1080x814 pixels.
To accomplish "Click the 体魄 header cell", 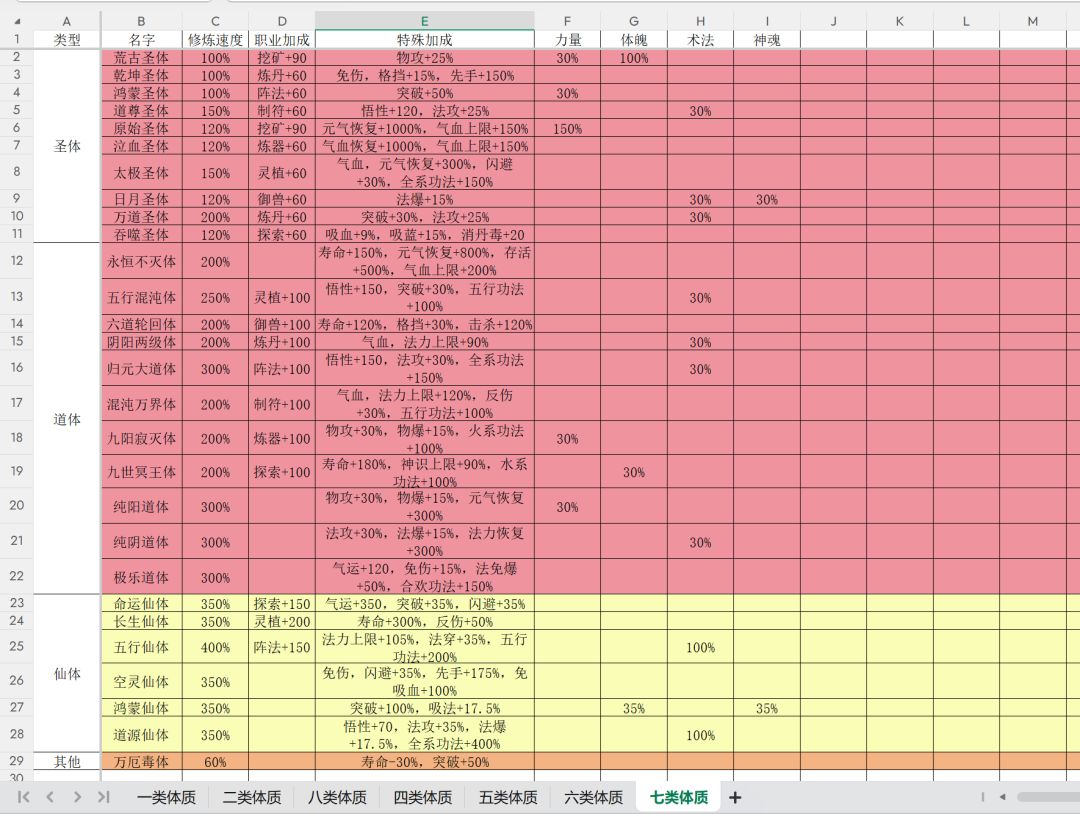I will [634, 40].
